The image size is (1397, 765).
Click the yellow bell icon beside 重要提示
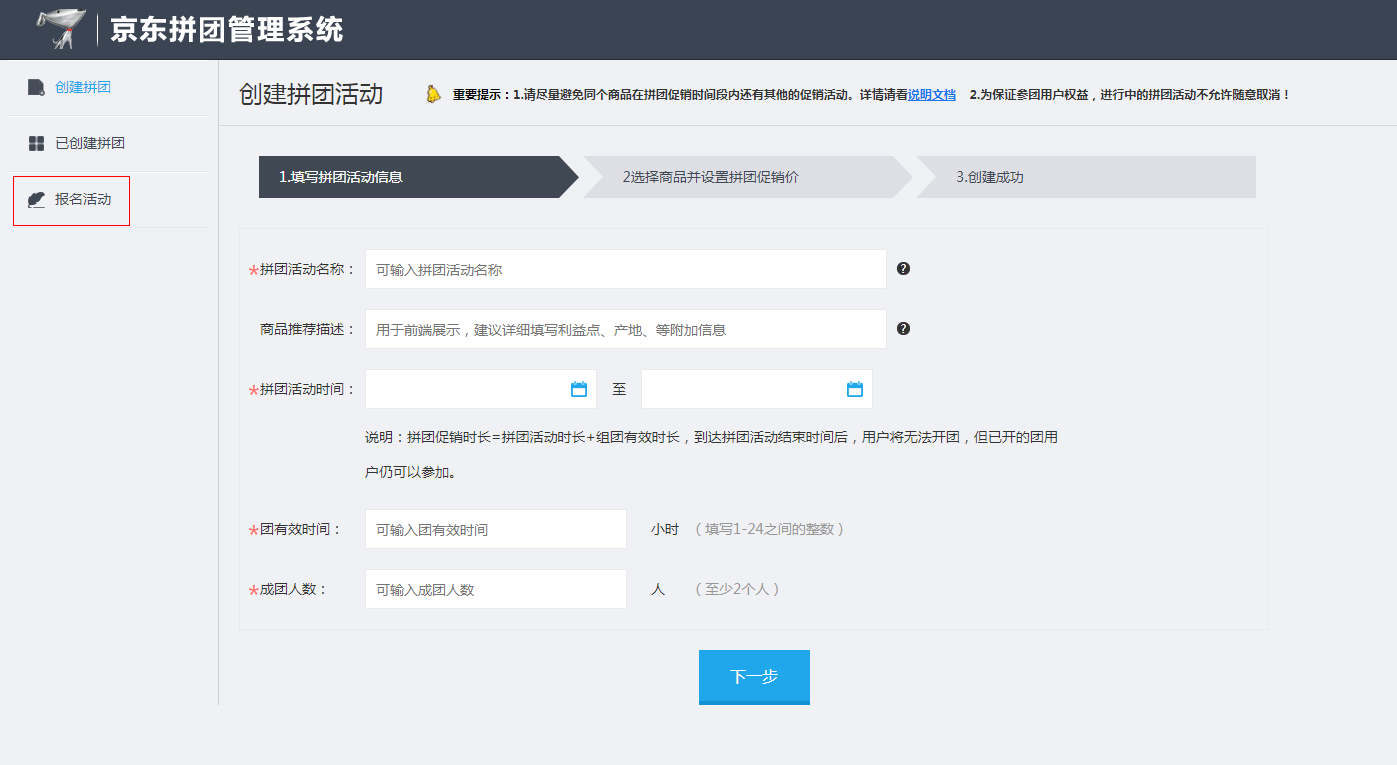click(432, 94)
